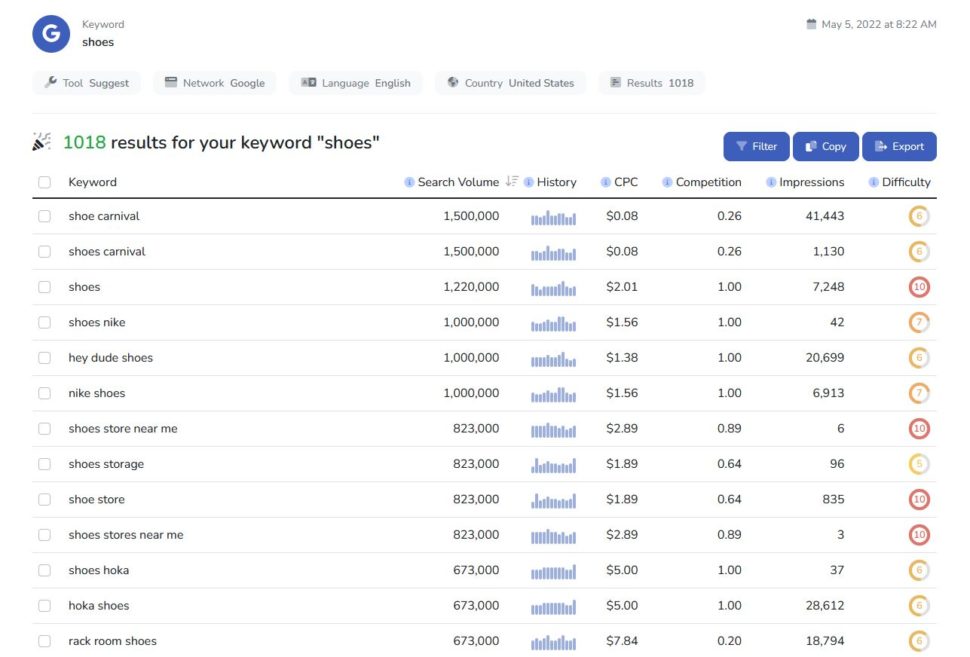
Task: Click difficulty badge for shoe carnival
Action: pyautogui.click(x=919, y=216)
